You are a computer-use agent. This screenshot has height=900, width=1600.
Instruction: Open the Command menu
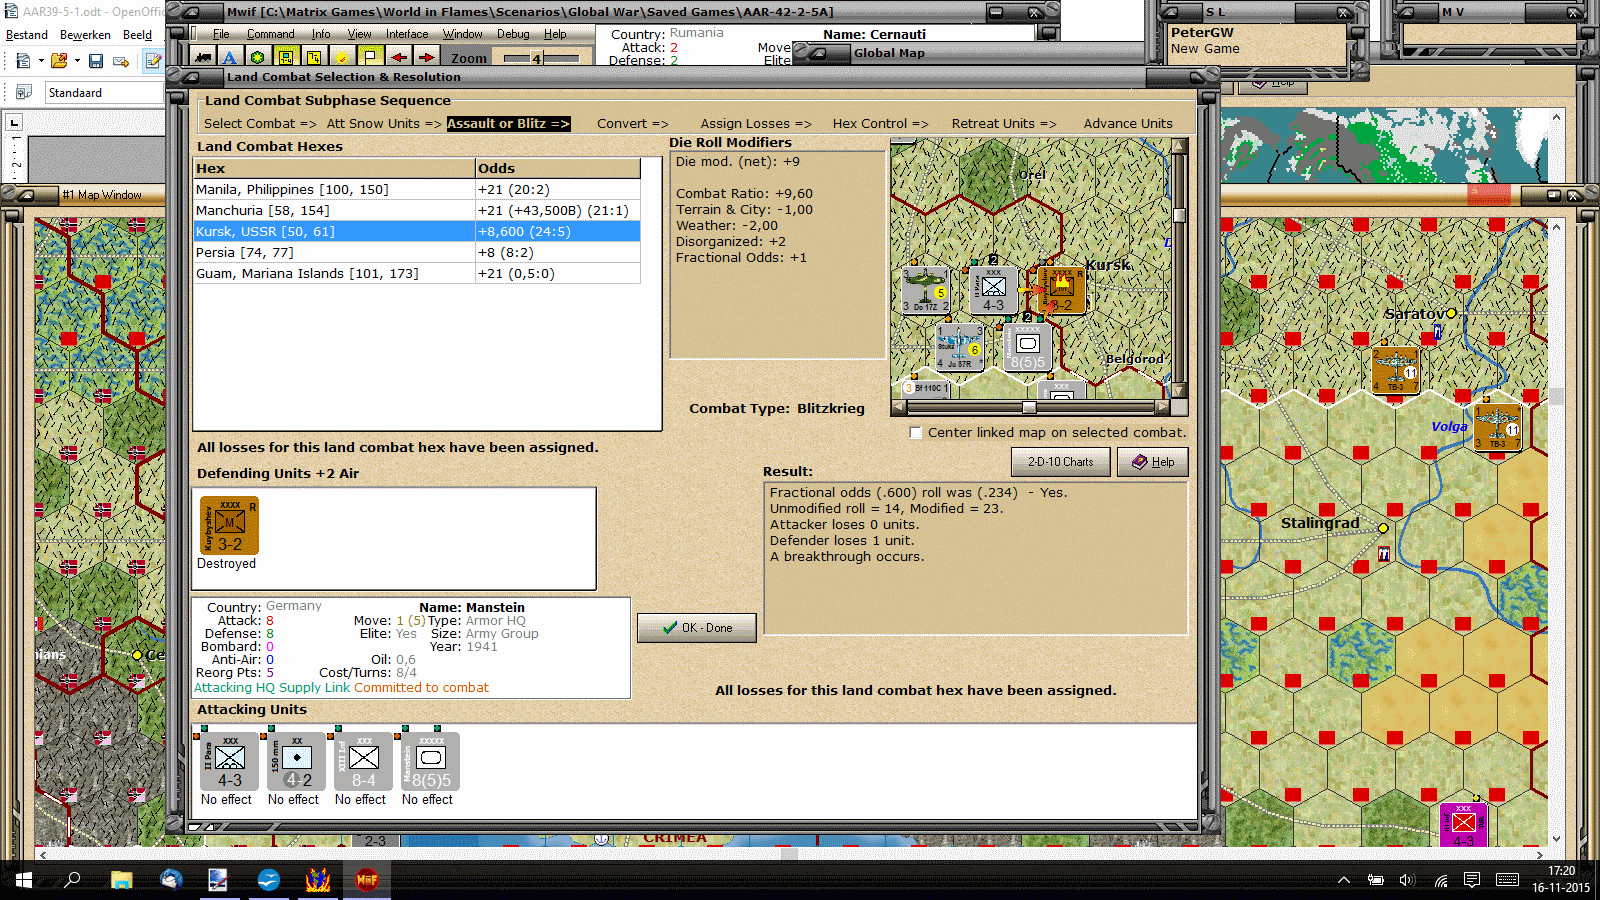[x=270, y=34]
